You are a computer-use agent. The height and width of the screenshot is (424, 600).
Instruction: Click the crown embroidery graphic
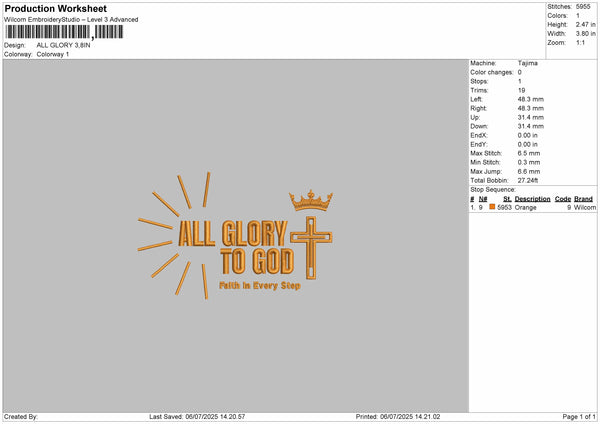[x=311, y=200]
